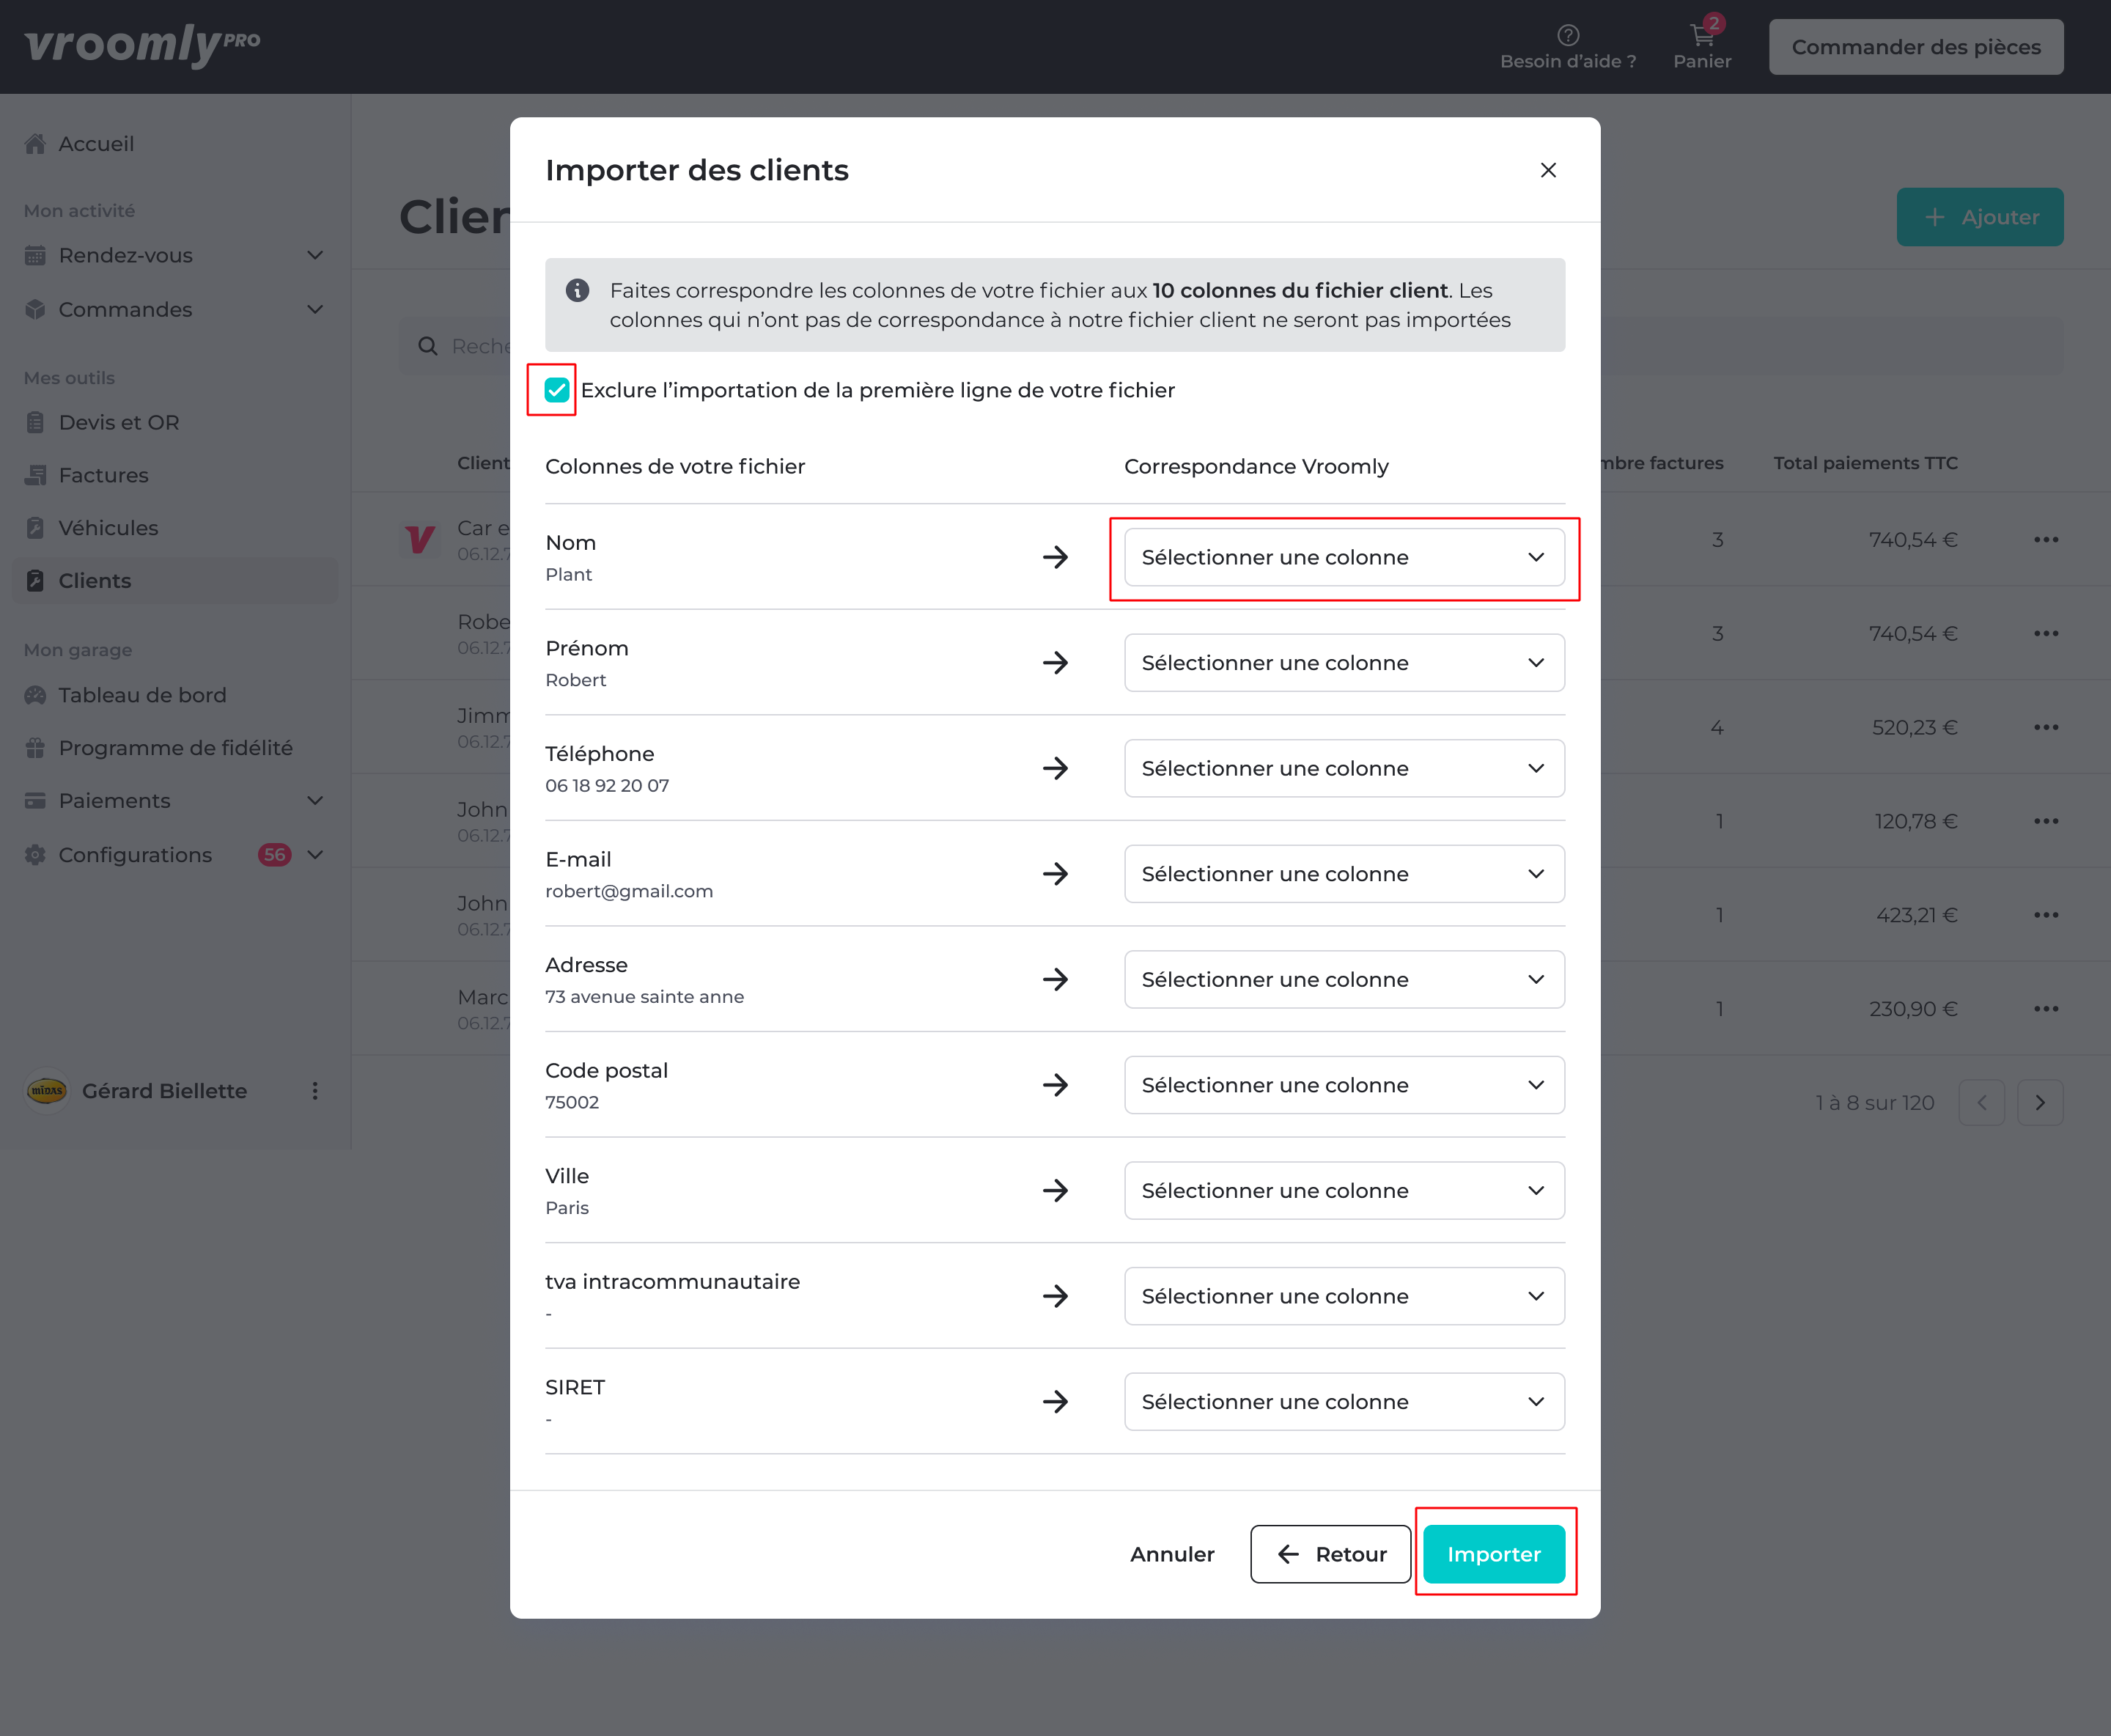Expand the Sélectionner une colonne dropdown for Téléphone
This screenshot has width=2111, height=1736.
(1344, 768)
